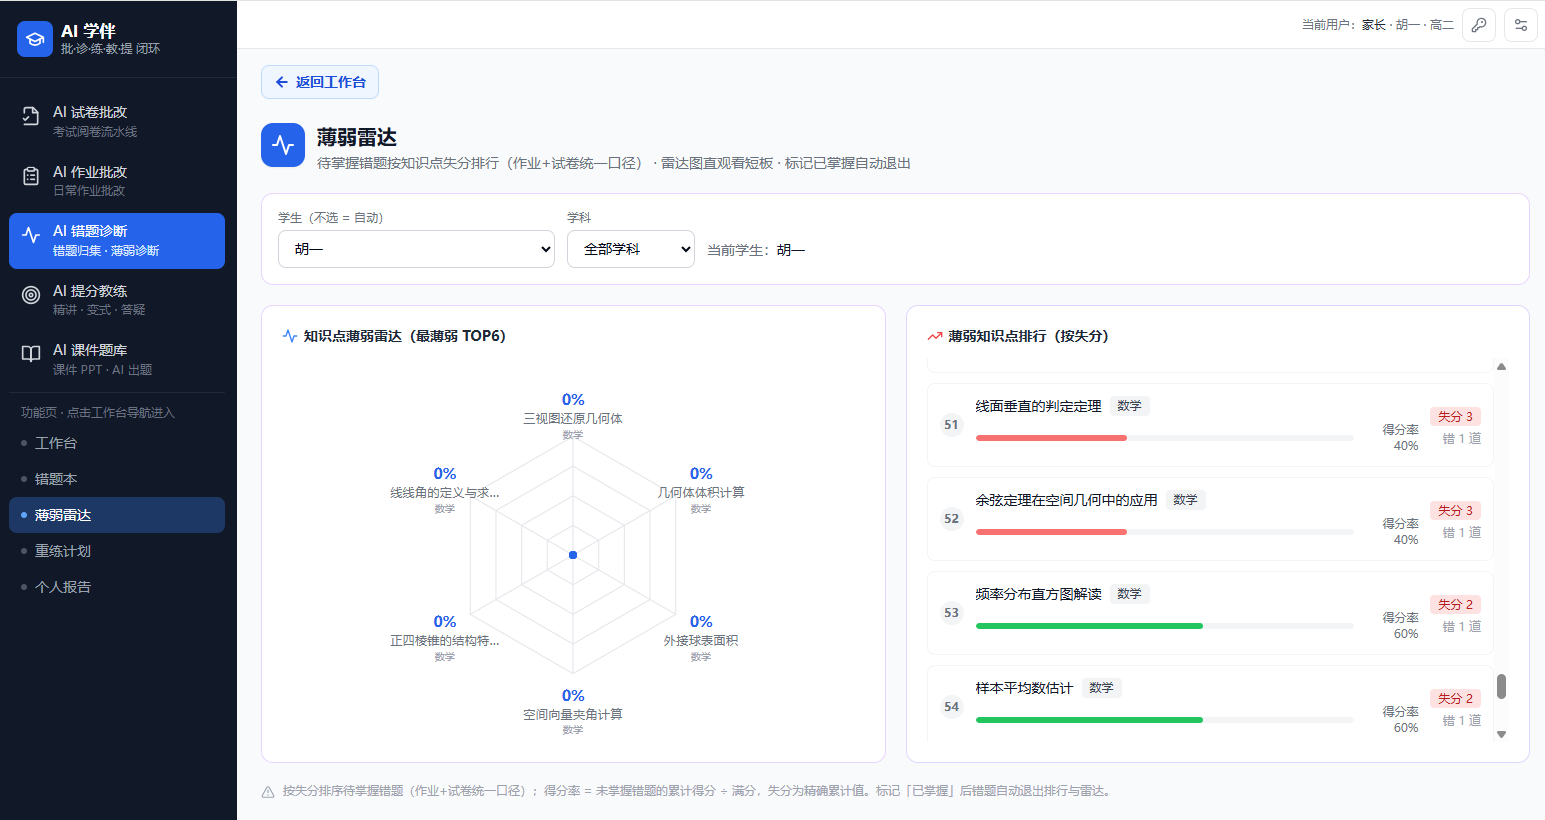Viewport: 1545px width, 820px height.
Task: Click 当前用户 家长·胡一·高二 text
Action: [x=1377, y=25]
